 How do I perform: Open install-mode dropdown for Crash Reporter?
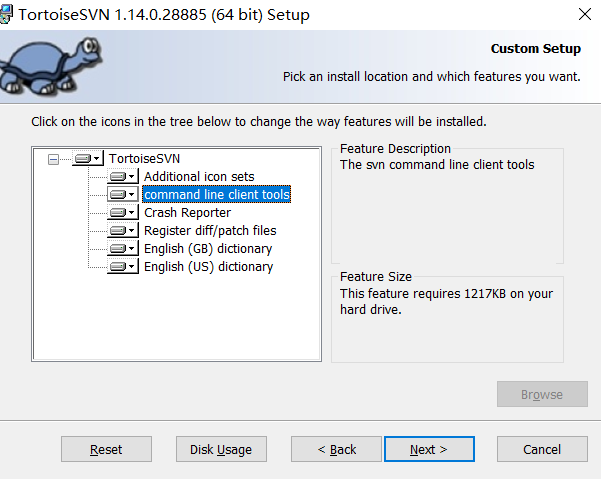[x=123, y=212]
